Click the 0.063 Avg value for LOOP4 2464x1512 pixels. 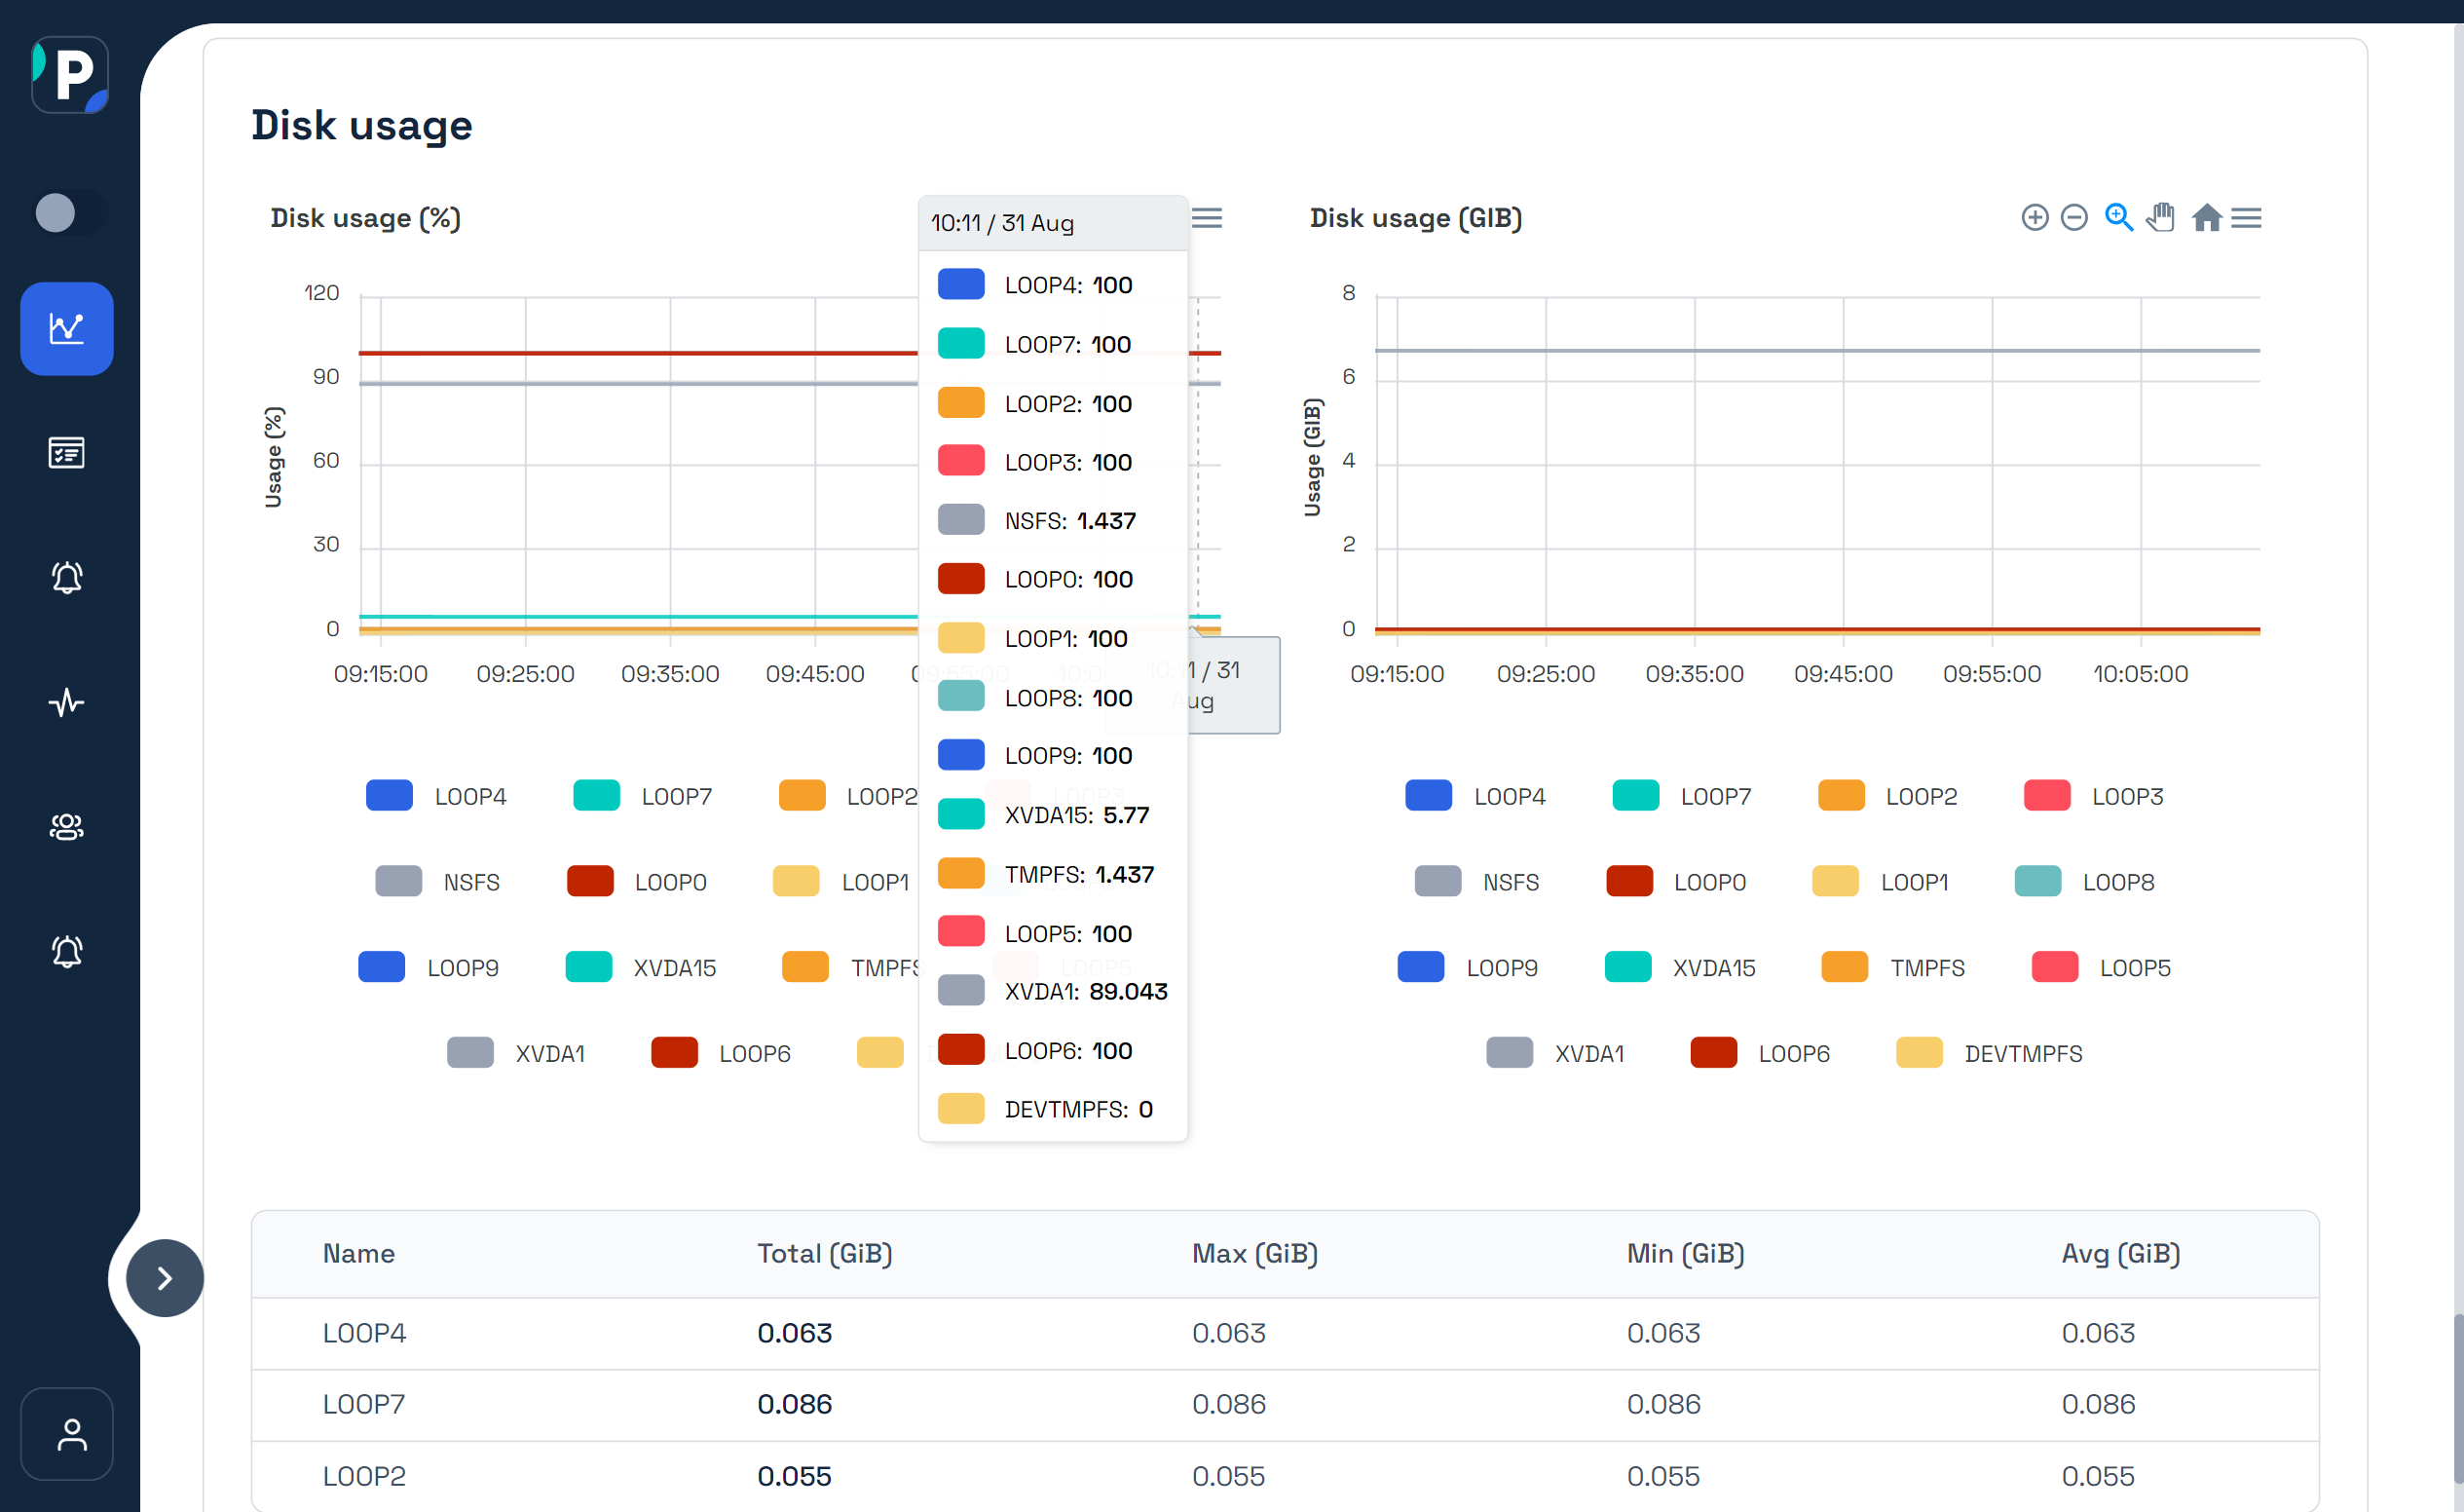pyautogui.click(x=2098, y=1333)
